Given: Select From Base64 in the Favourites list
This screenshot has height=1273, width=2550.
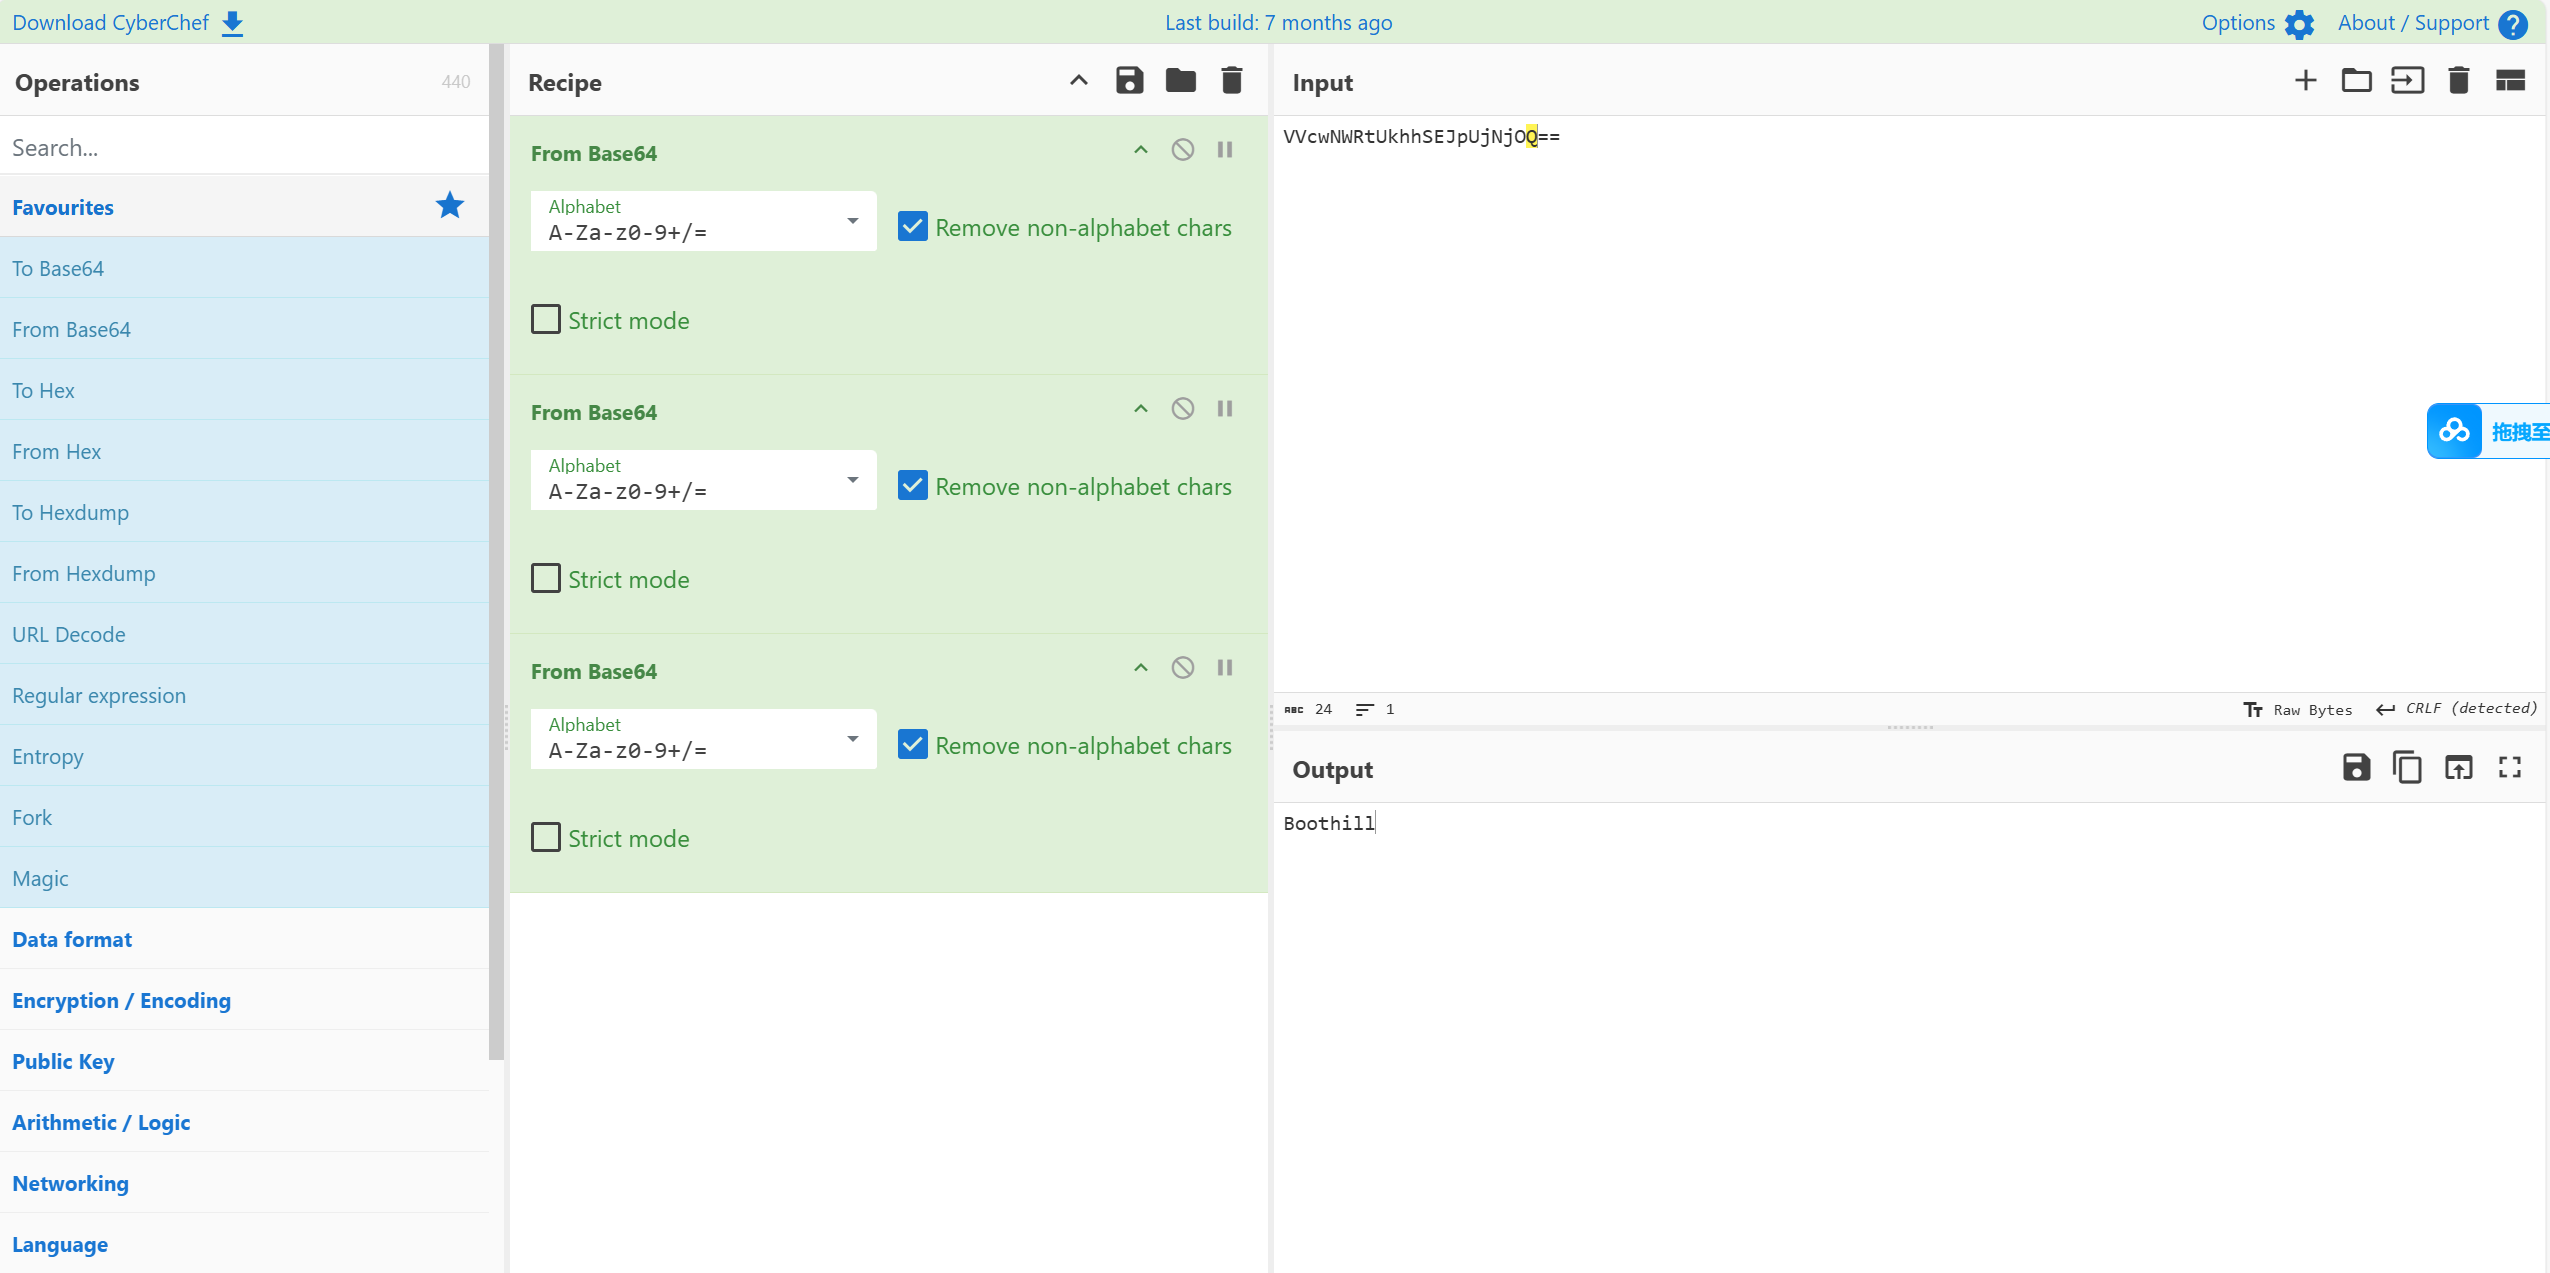Looking at the screenshot, I should [244, 329].
